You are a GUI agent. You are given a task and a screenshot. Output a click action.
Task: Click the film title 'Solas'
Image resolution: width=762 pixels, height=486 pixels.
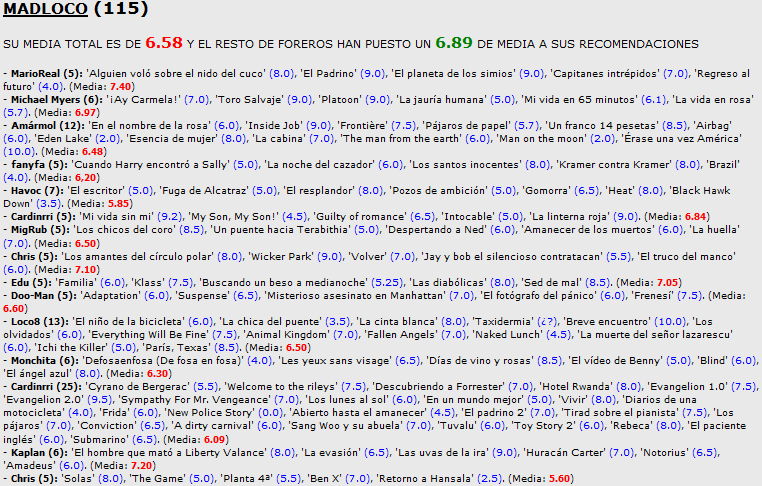pos(78,478)
